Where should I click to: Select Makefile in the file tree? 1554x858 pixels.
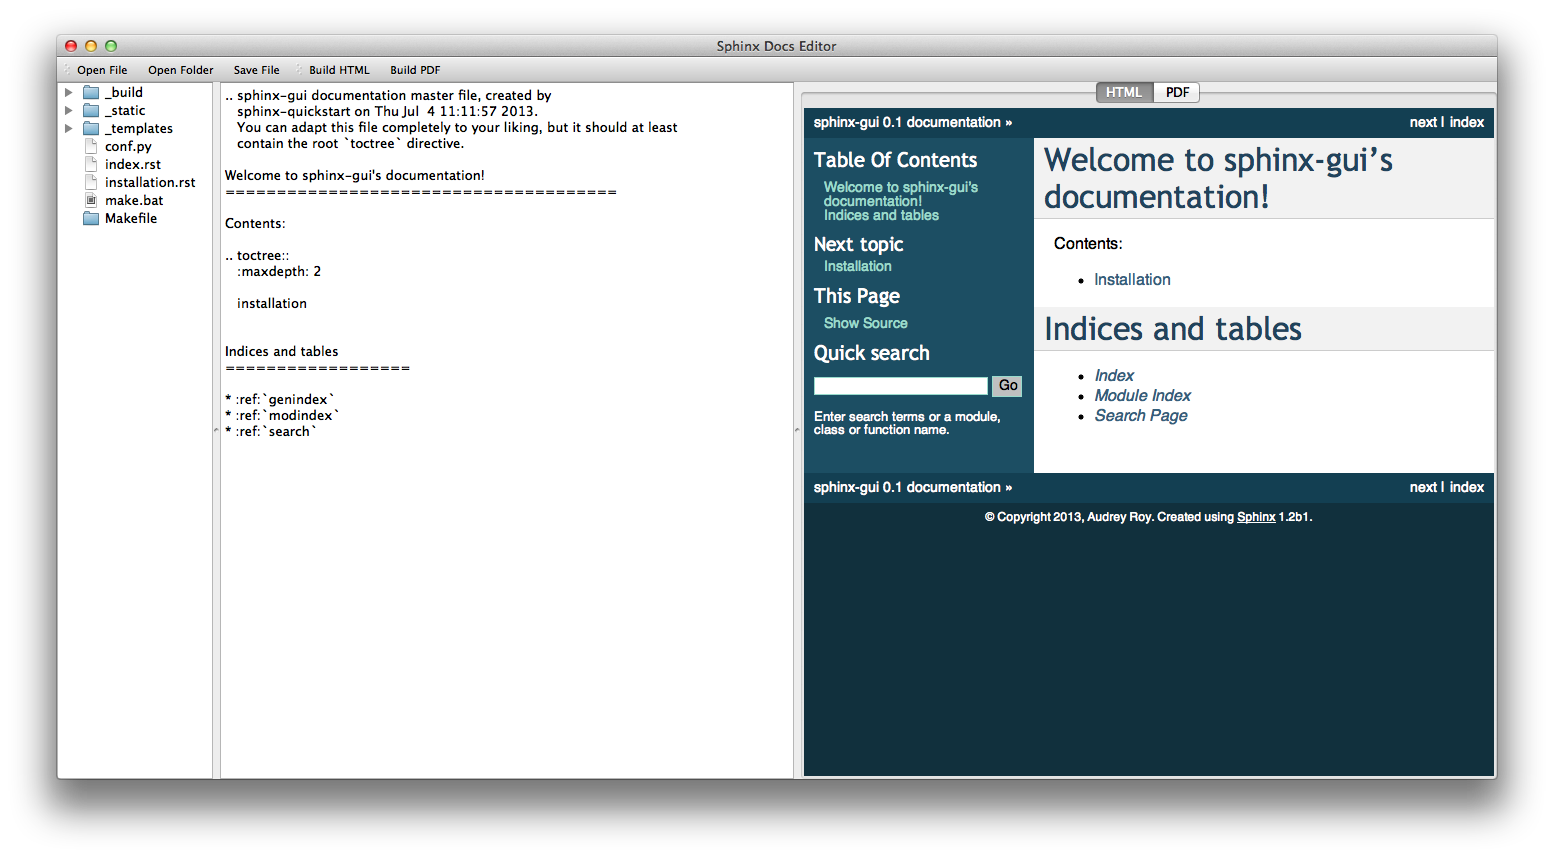131,219
